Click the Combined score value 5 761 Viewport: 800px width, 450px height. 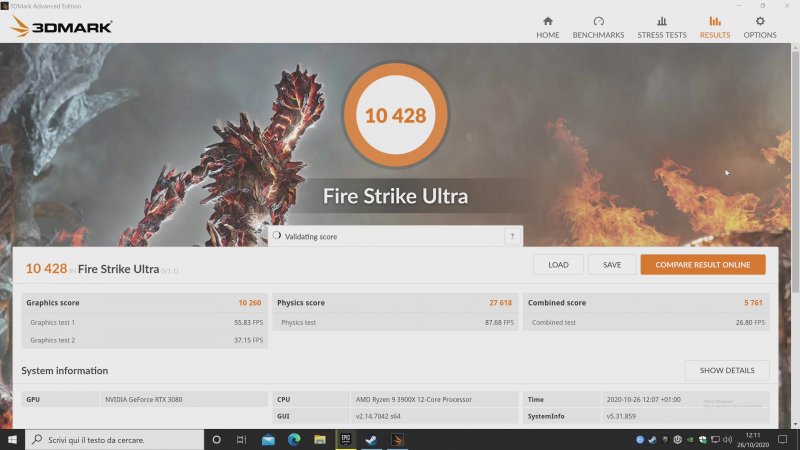(x=753, y=303)
